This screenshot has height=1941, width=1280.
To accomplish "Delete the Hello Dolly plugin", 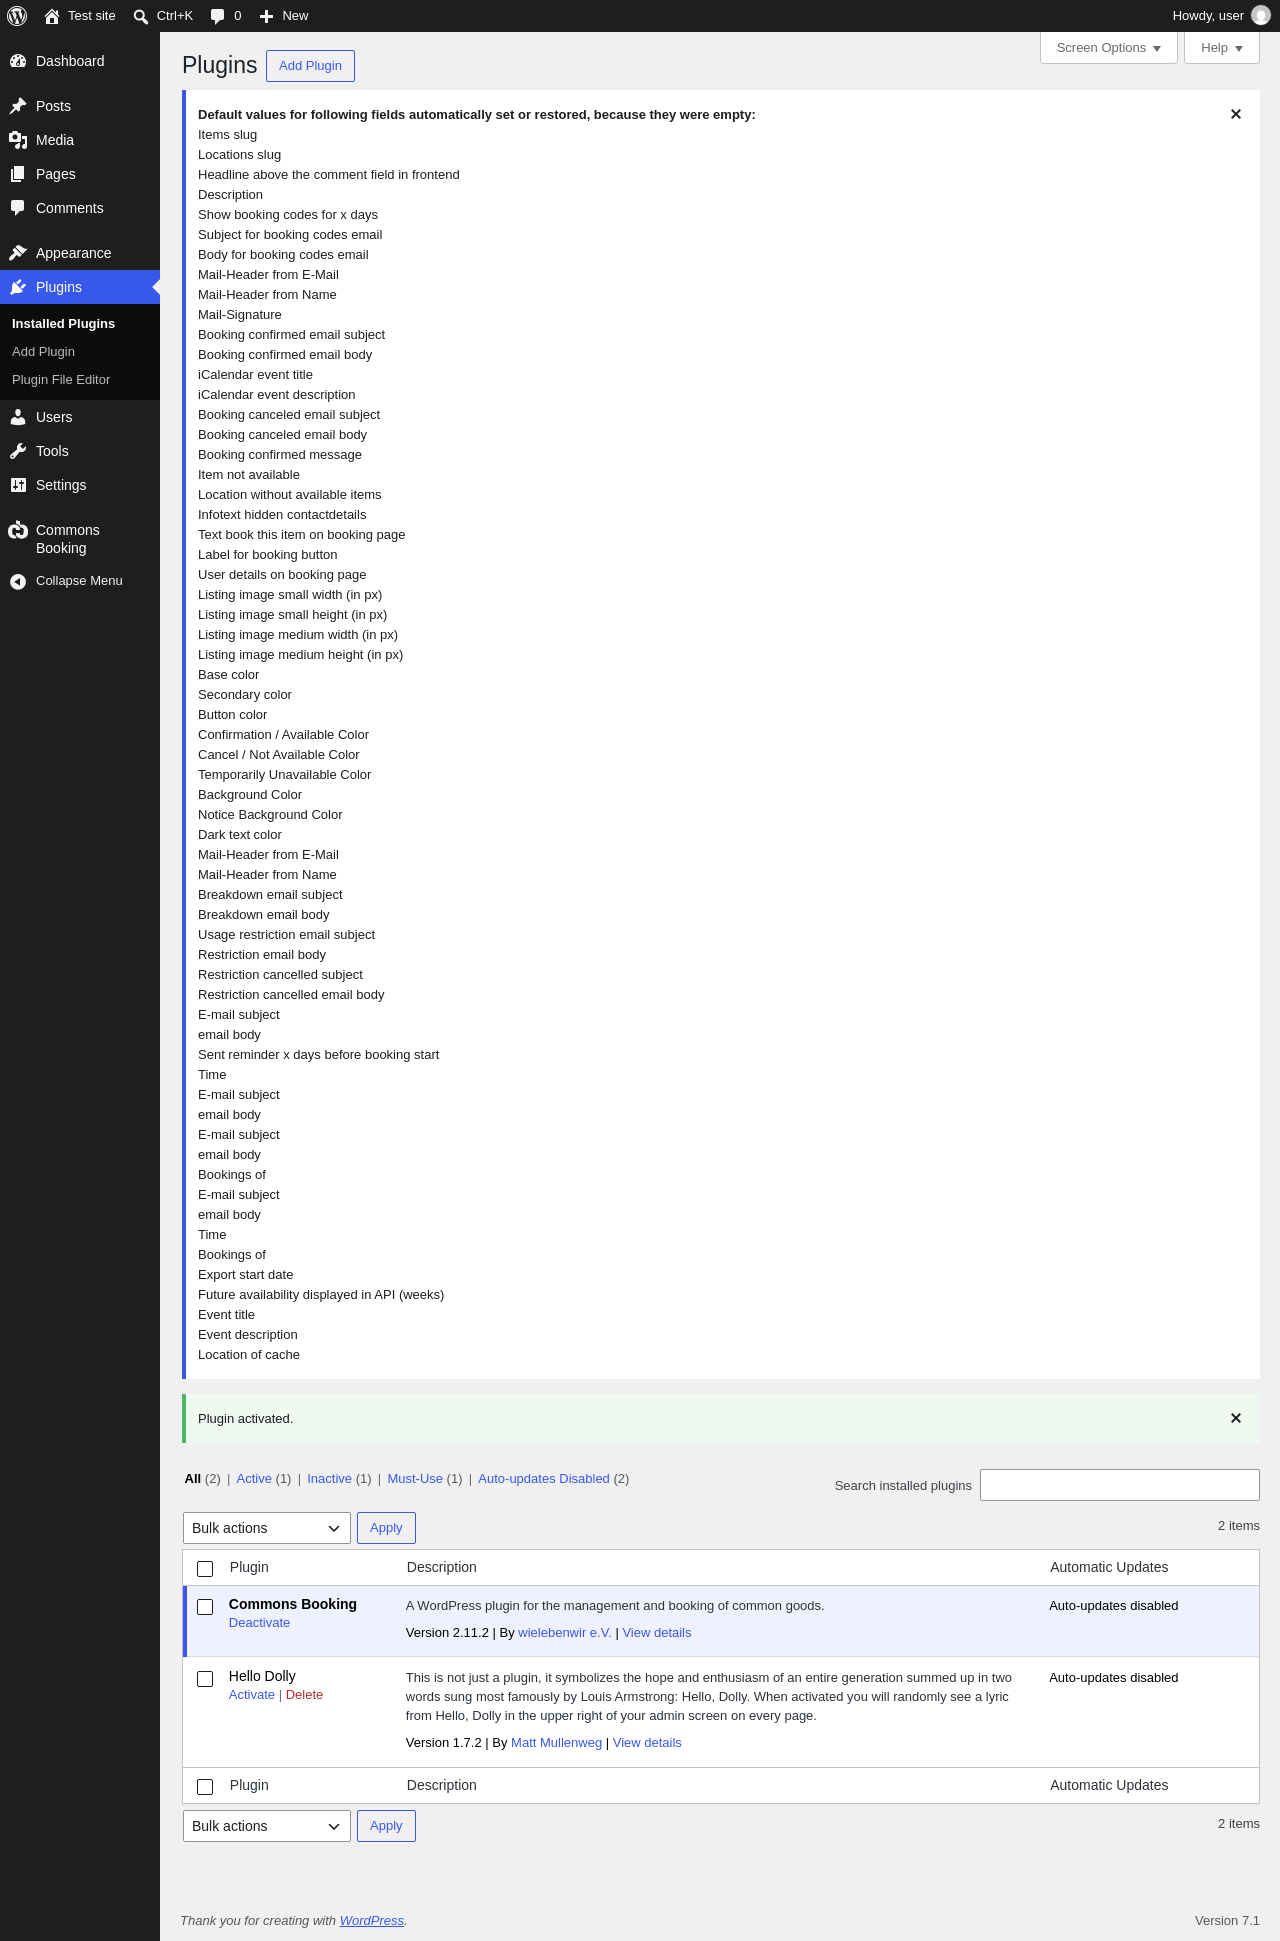I will 304,1695.
